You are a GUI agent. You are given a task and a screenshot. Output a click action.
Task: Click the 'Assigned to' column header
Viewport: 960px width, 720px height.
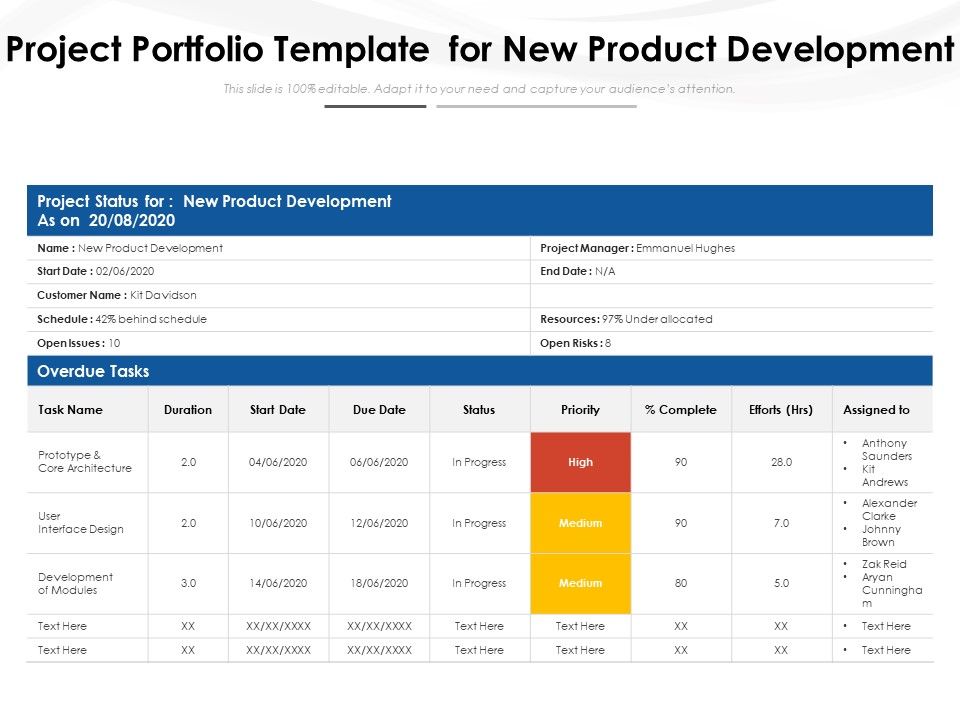876,410
